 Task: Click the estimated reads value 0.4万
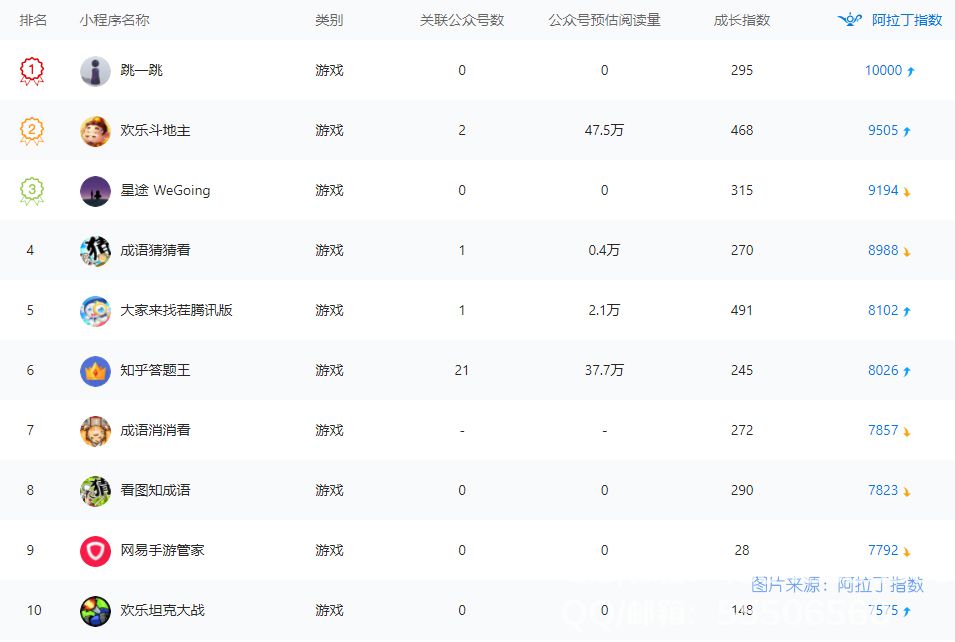[604, 250]
